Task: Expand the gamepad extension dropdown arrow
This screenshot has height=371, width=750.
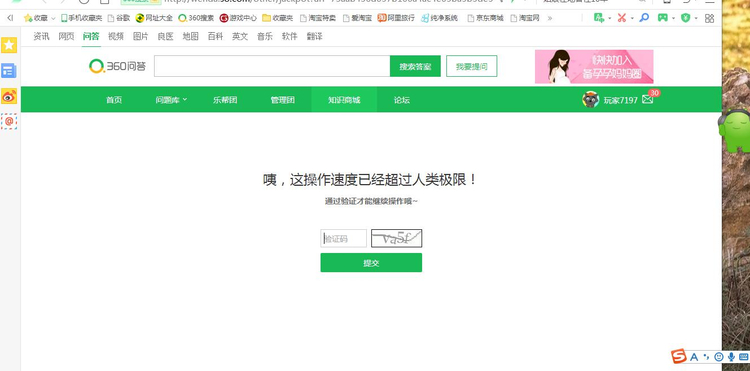Action: point(673,19)
